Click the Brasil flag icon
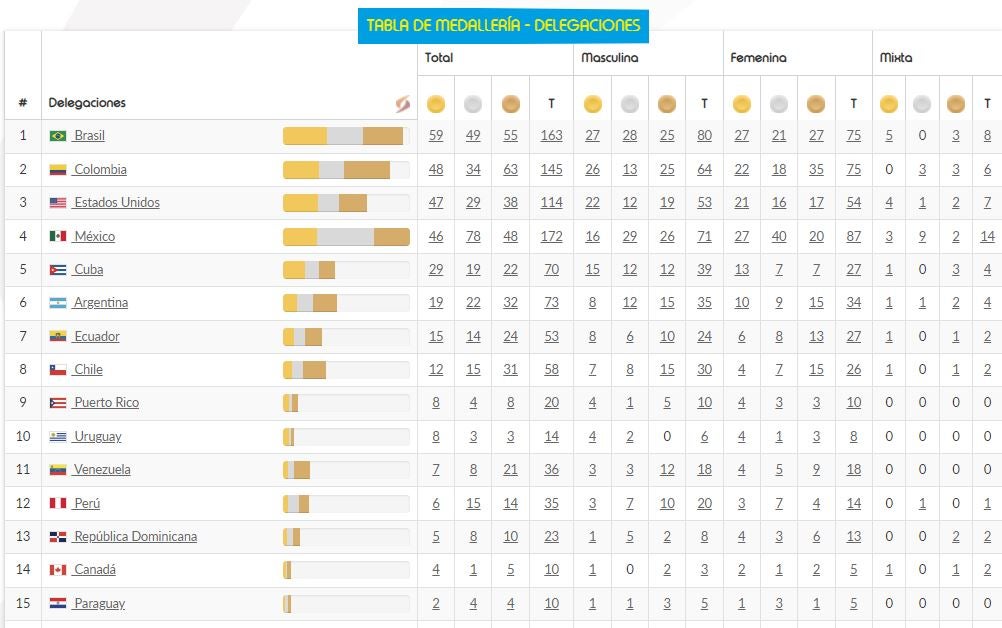This screenshot has width=1002, height=628. [58, 136]
